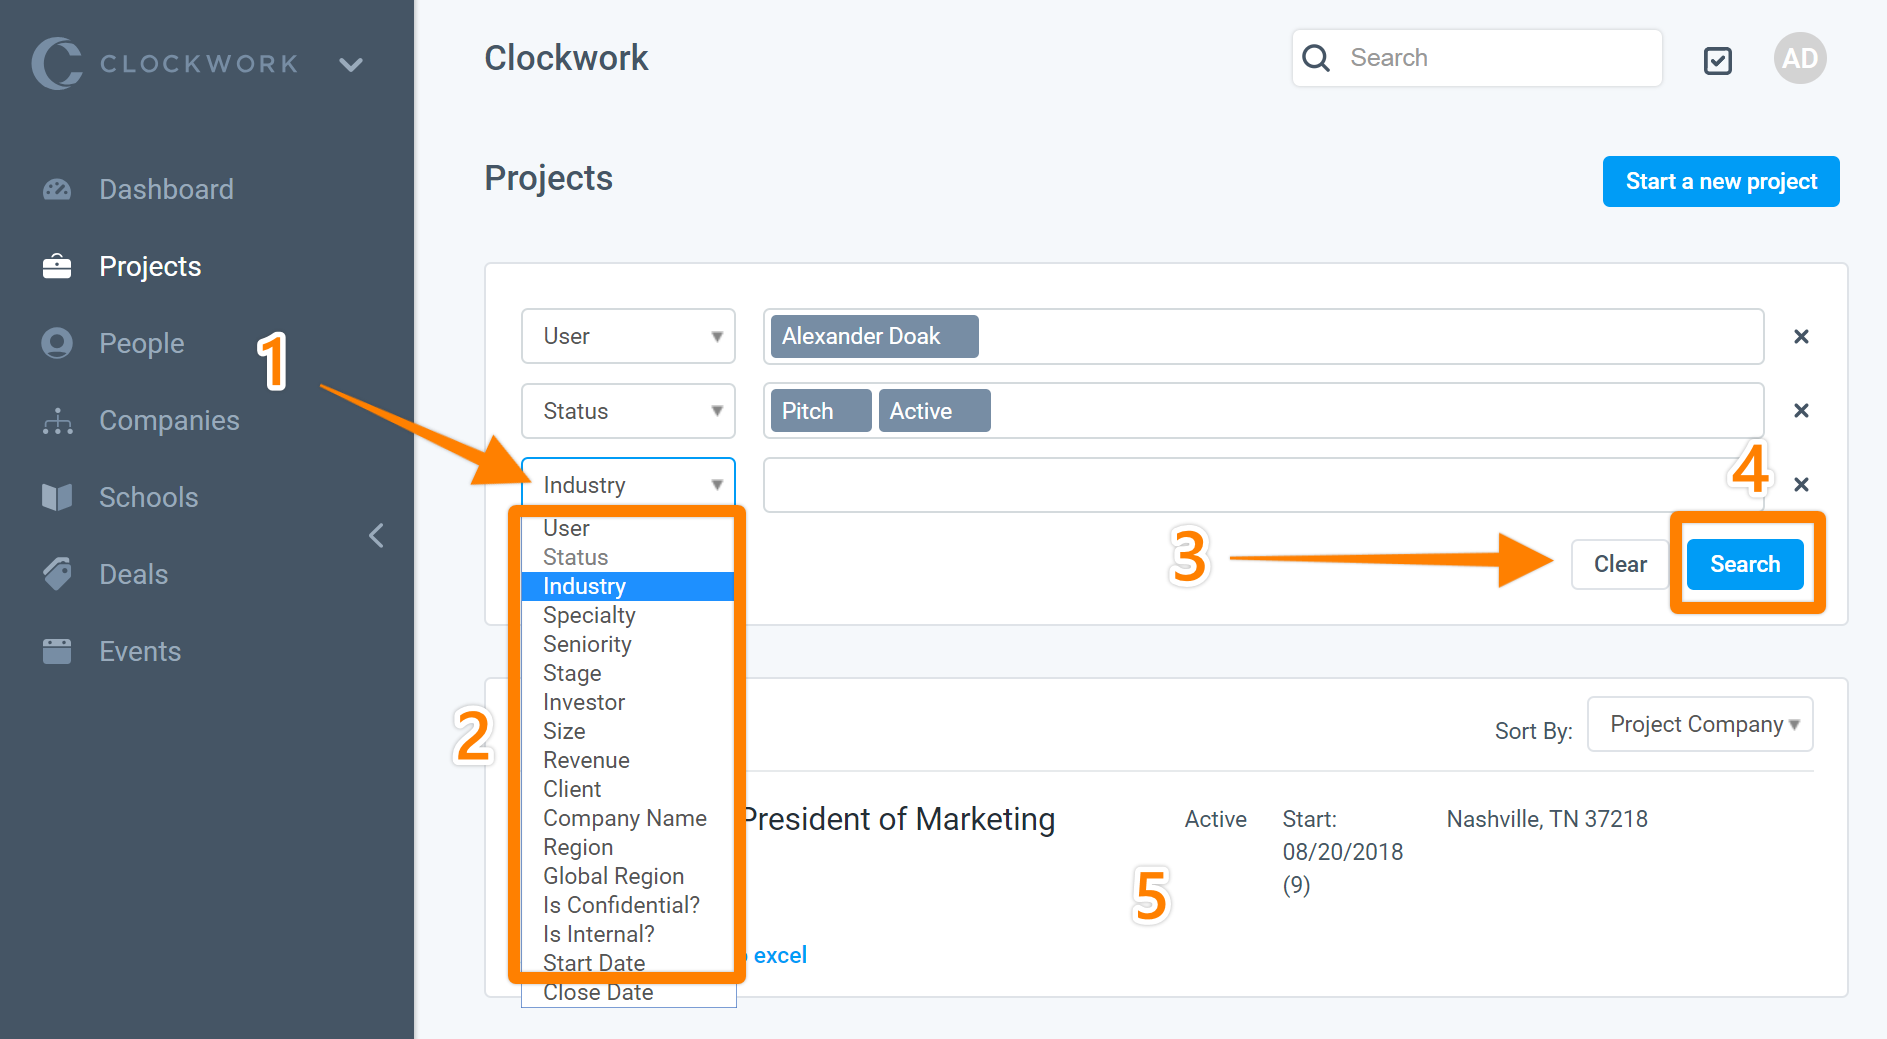Click the magnifying glass search icon
1887x1039 pixels.
1316,58
